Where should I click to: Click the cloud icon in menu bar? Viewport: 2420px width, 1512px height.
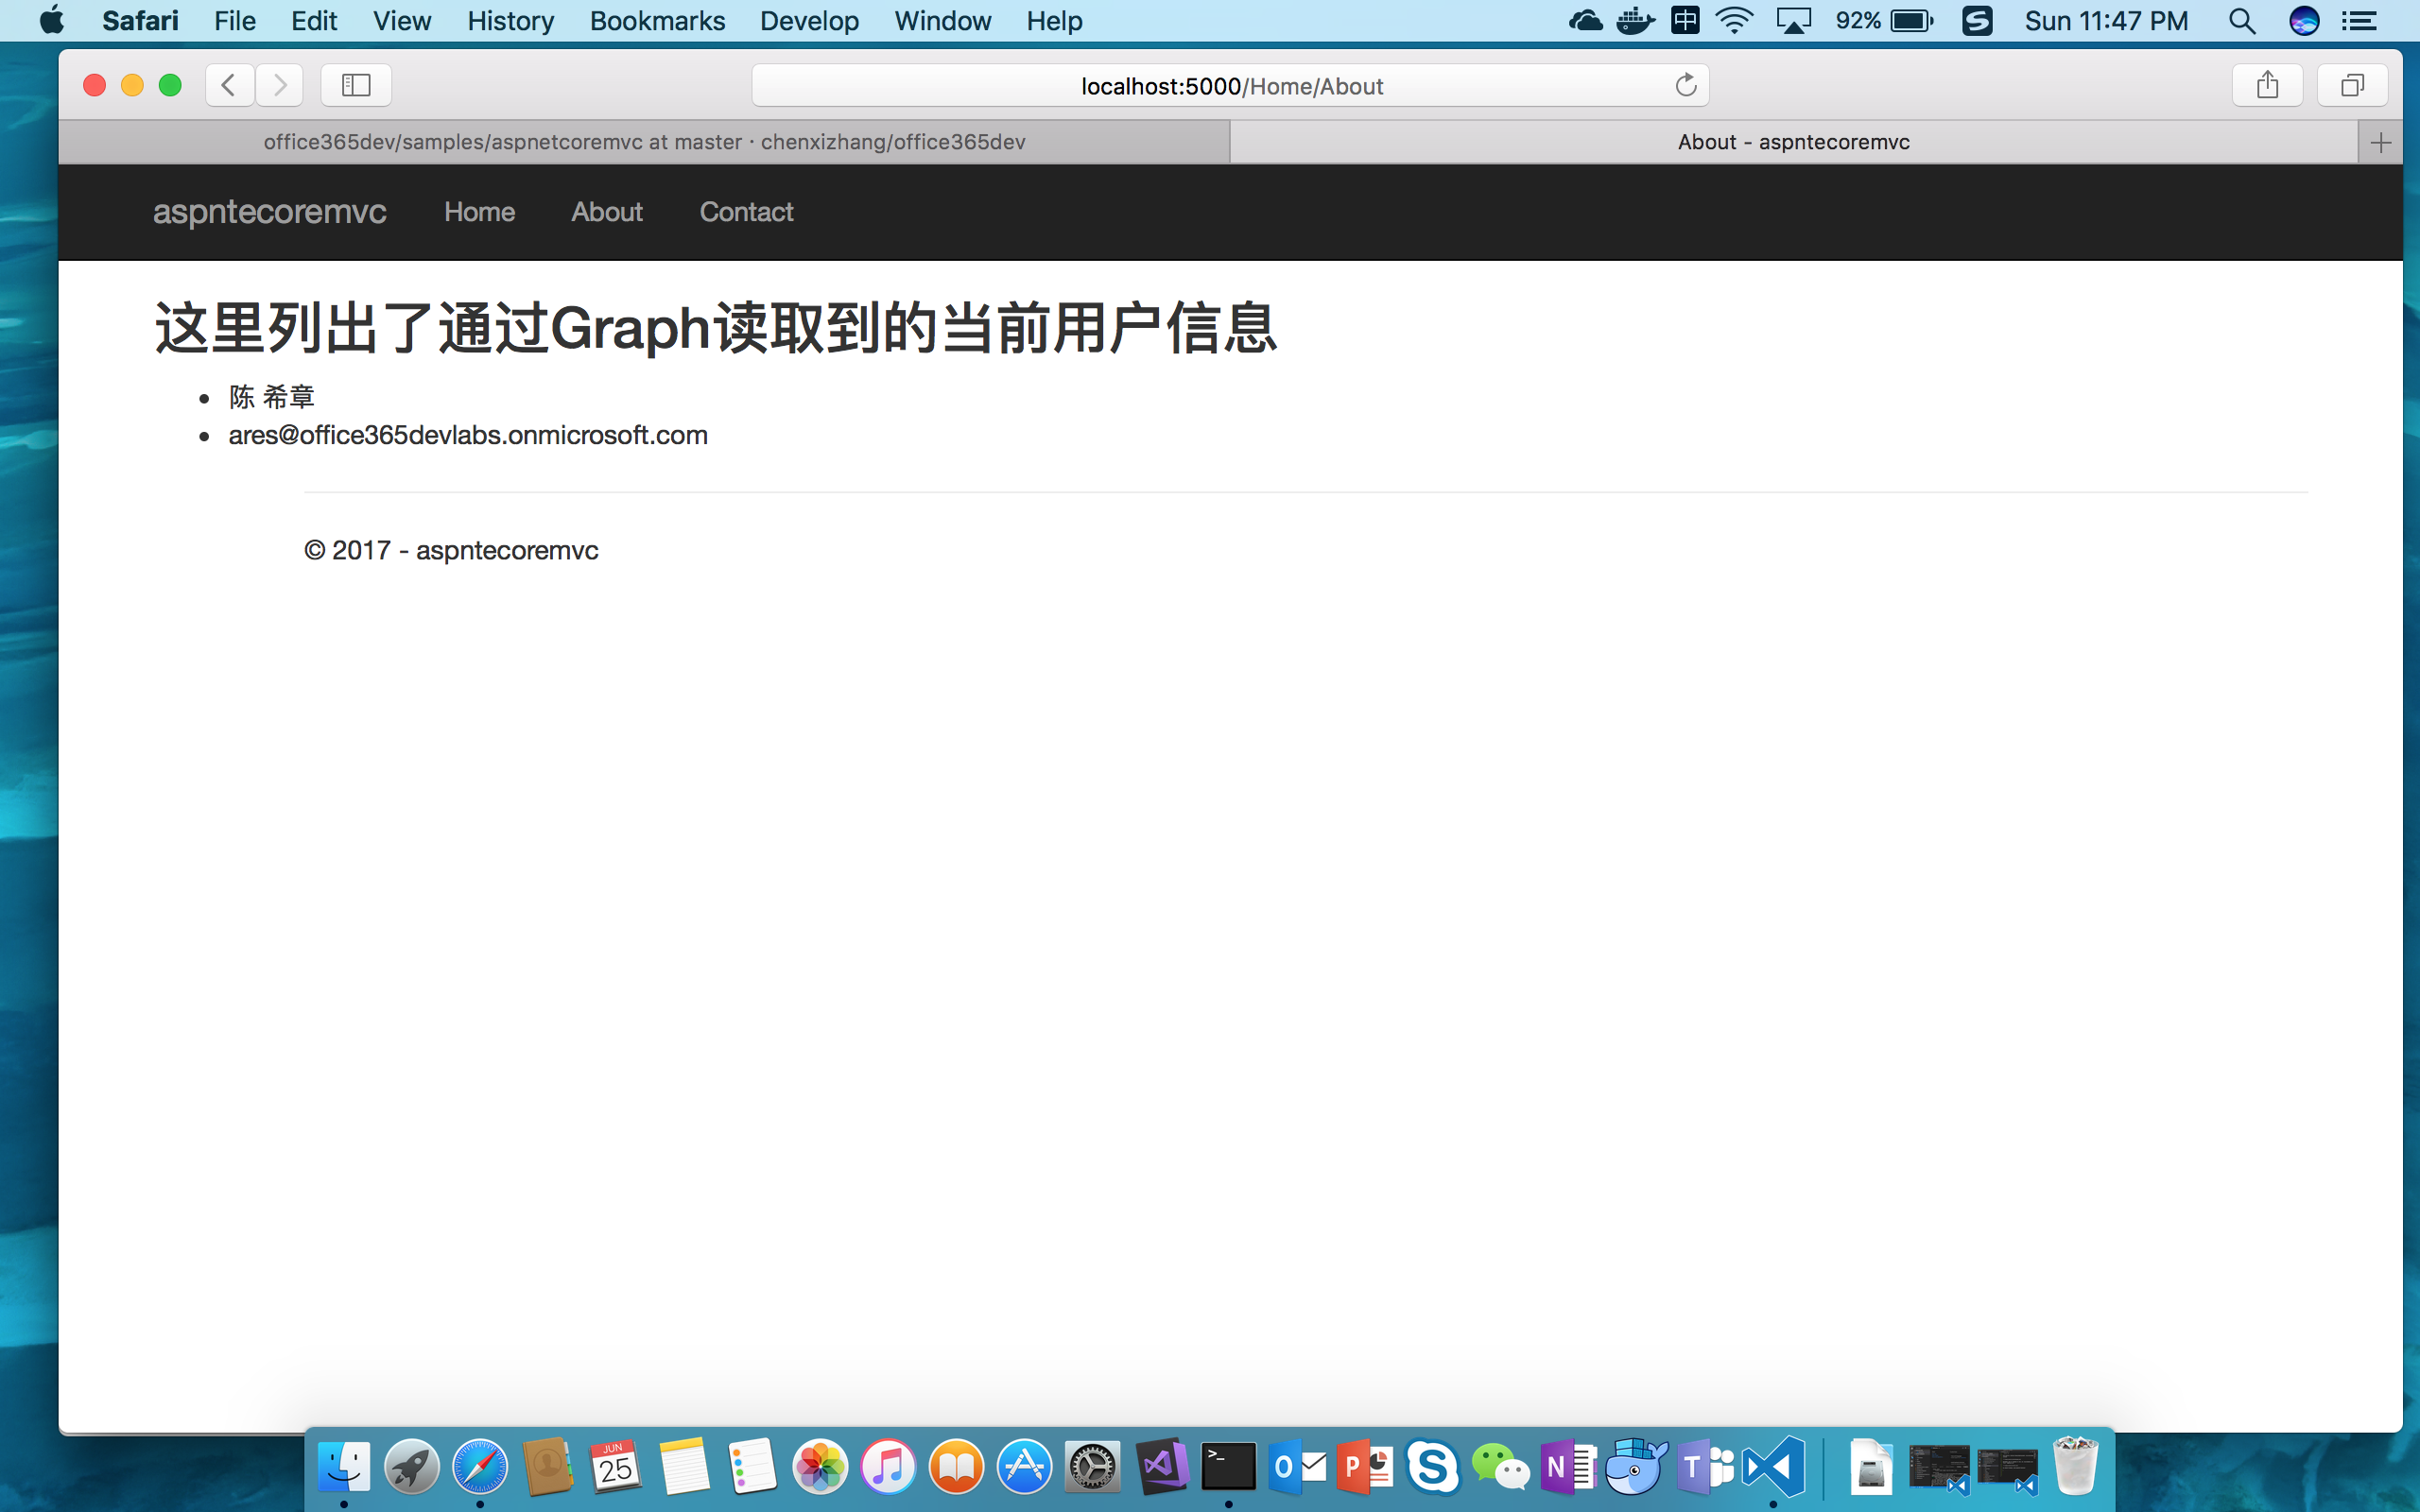pyautogui.click(x=1586, y=20)
